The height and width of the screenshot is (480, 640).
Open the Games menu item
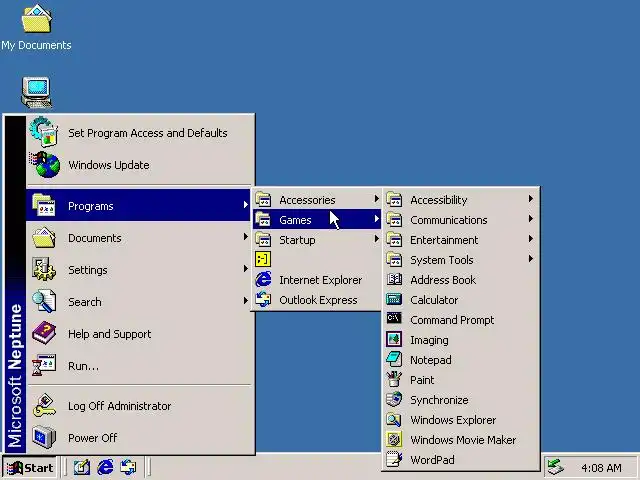click(x=317, y=220)
